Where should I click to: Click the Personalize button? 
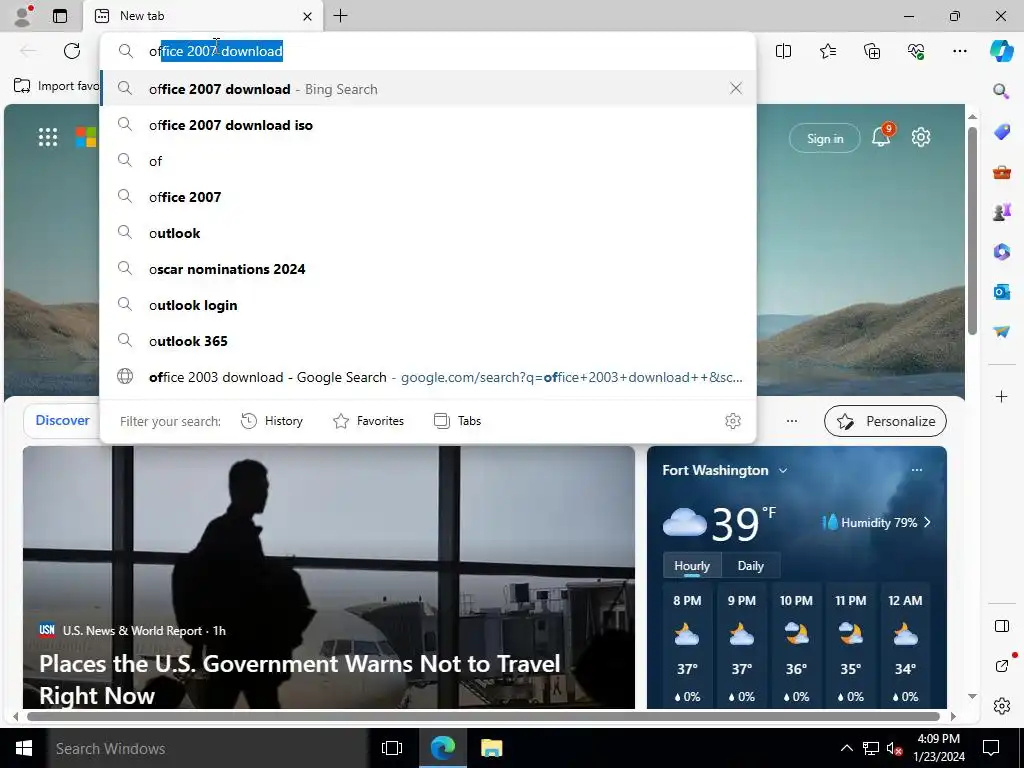(x=885, y=421)
